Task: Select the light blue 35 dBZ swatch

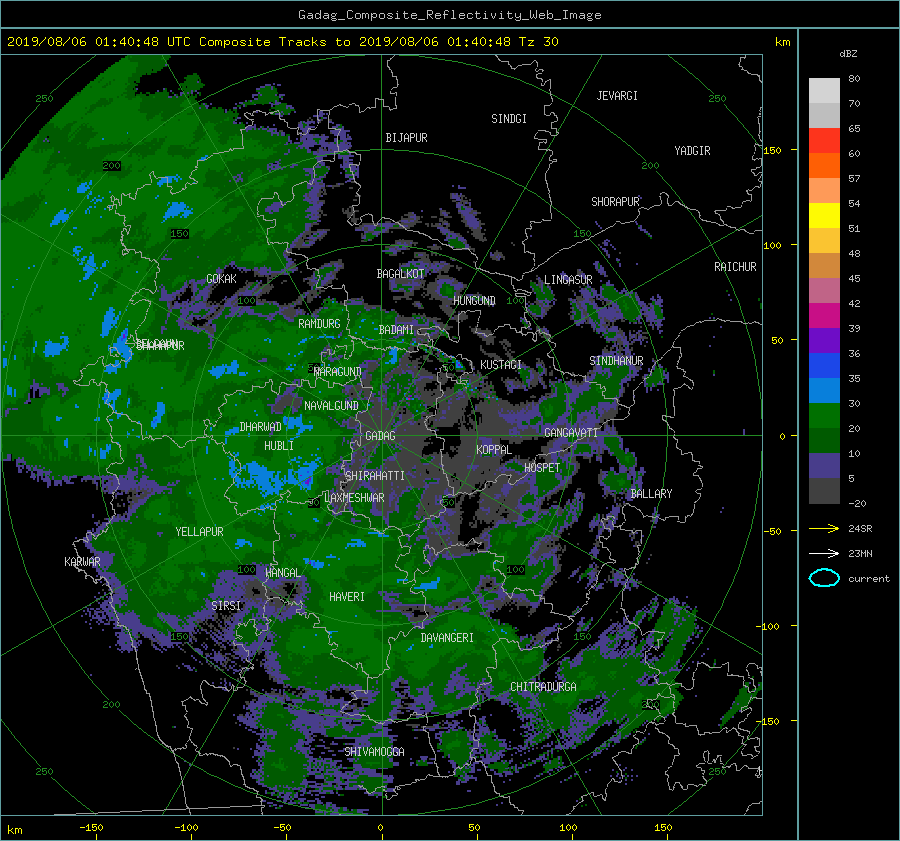Action: pyautogui.click(x=824, y=390)
